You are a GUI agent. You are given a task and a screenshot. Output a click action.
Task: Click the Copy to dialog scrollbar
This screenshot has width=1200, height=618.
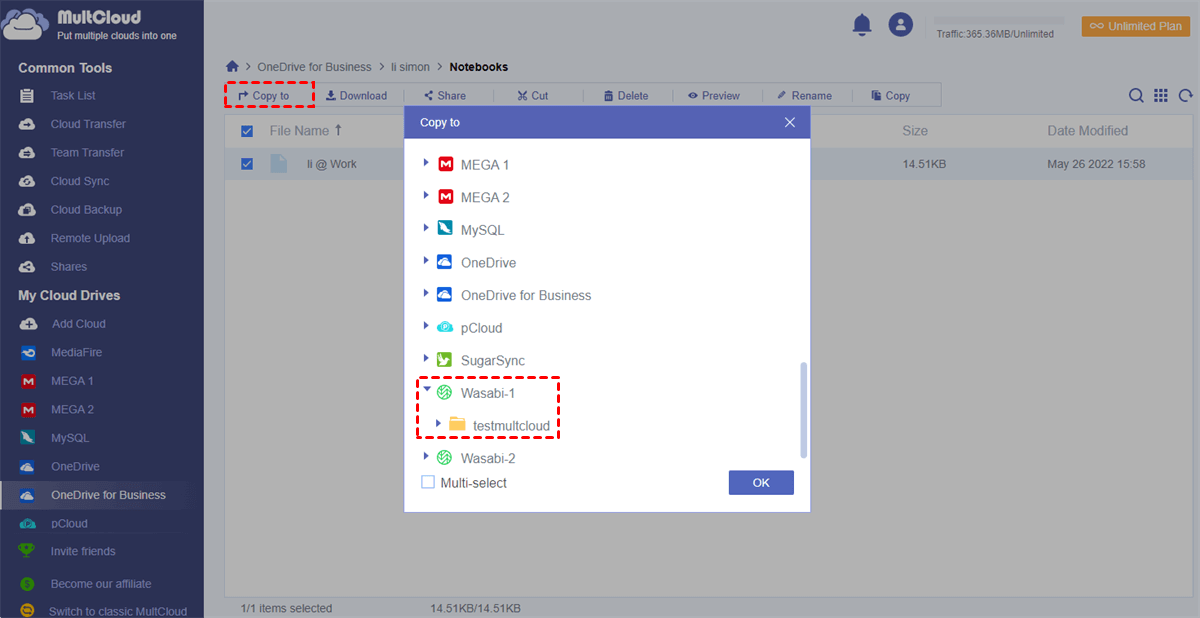tap(803, 409)
